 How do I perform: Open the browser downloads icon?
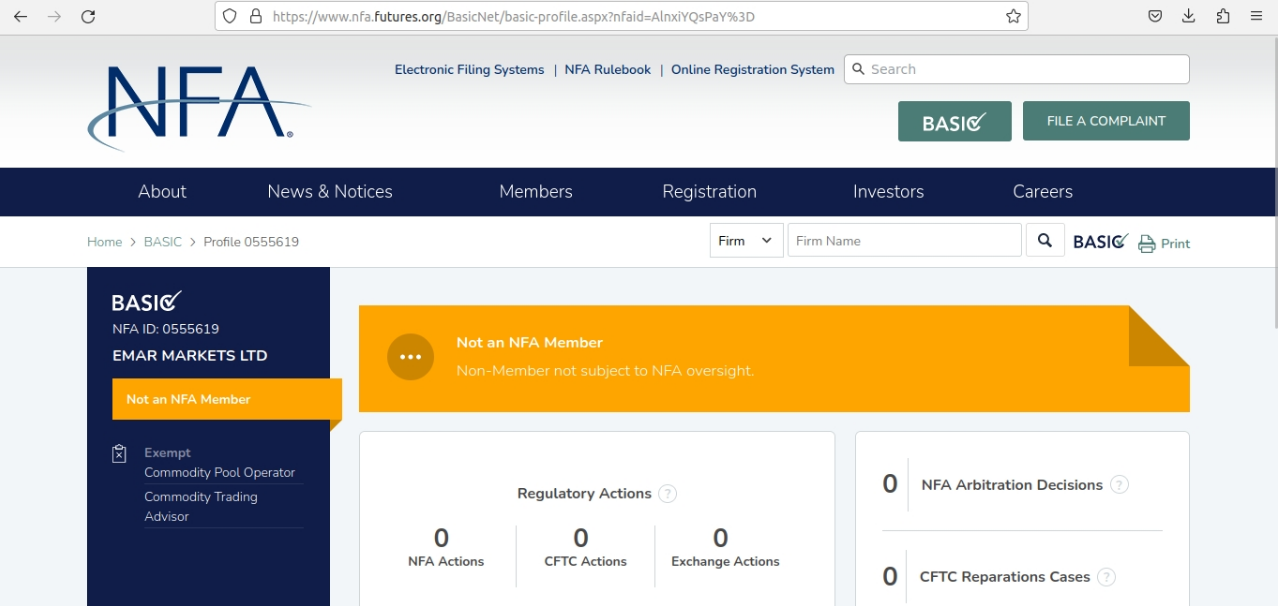(1188, 16)
